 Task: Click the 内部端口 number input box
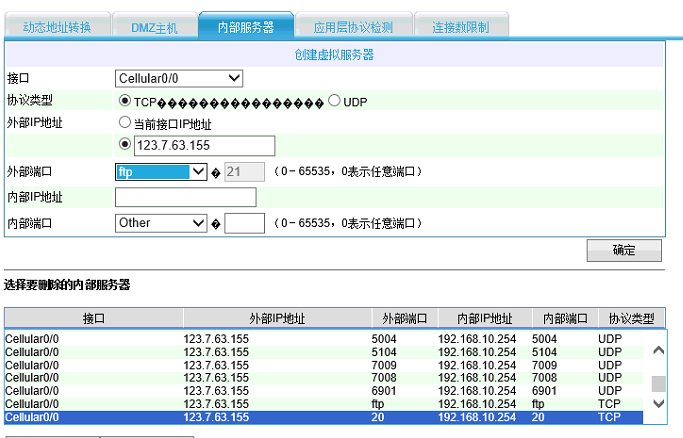click(x=245, y=223)
